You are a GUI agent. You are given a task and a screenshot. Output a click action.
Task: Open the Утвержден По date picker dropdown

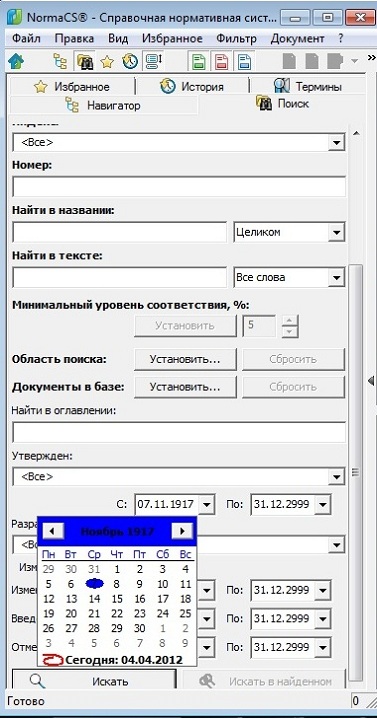click(322, 505)
